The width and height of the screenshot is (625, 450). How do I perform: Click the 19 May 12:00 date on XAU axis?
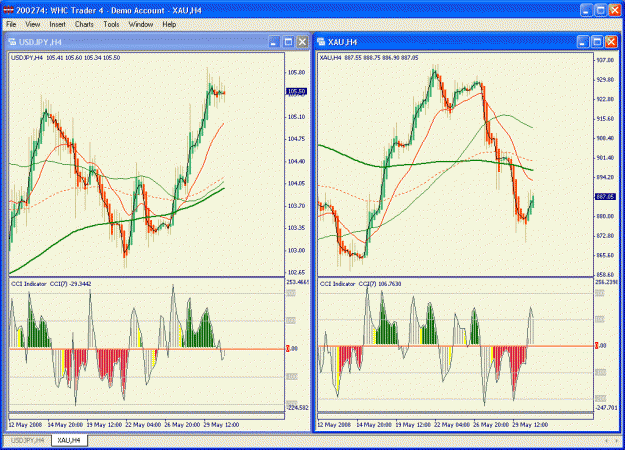[413, 425]
